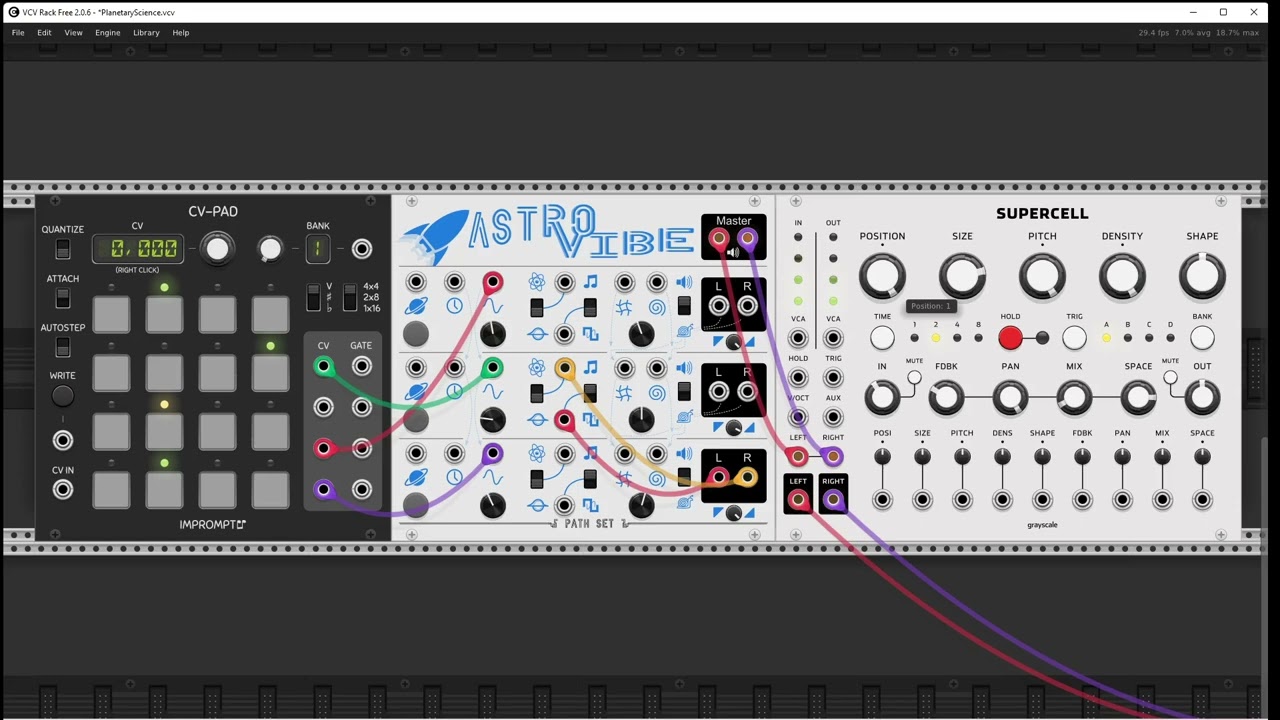Click the POSITION knob on Supercell
1280x720 pixels.
tap(882, 277)
